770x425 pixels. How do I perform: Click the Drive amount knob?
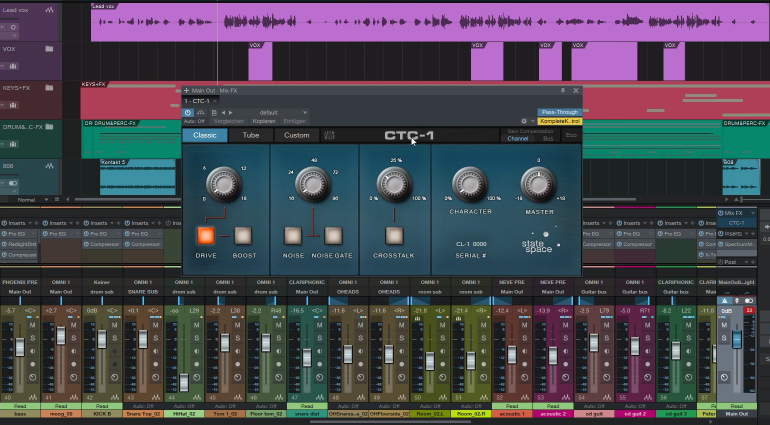(x=224, y=184)
